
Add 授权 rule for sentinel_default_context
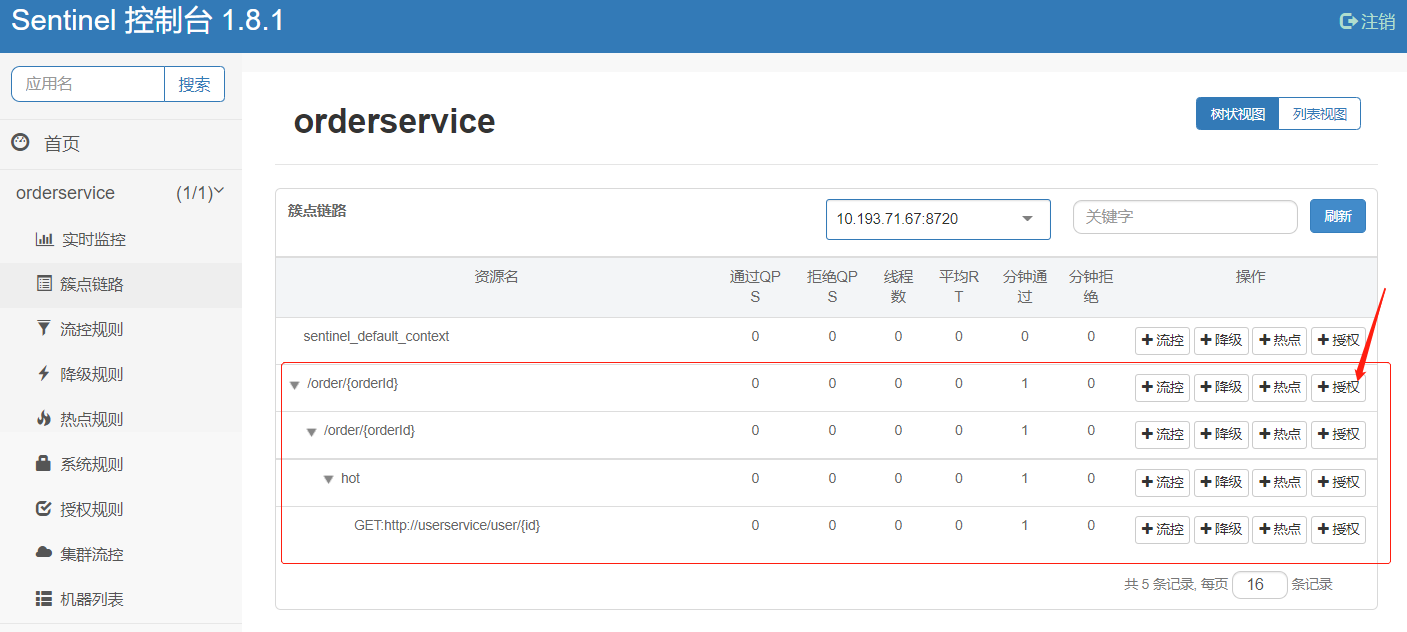point(1338,340)
